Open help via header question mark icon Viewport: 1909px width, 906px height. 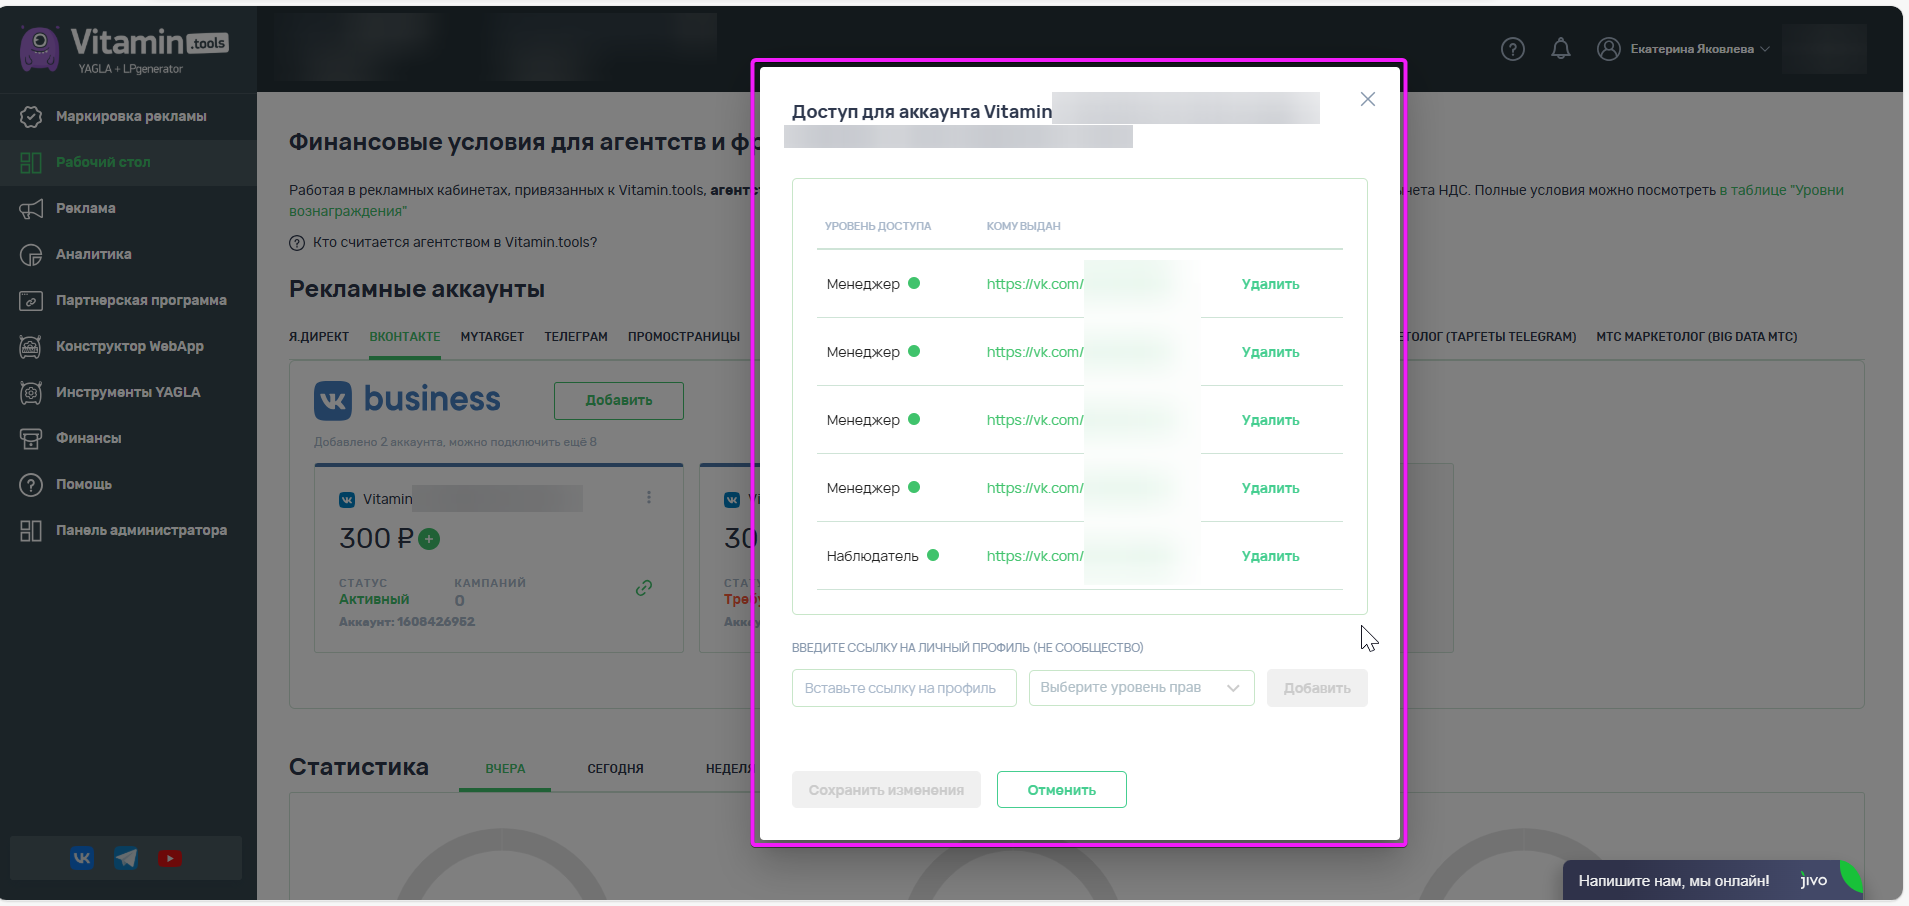pyautogui.click(x=1513, y=49)
